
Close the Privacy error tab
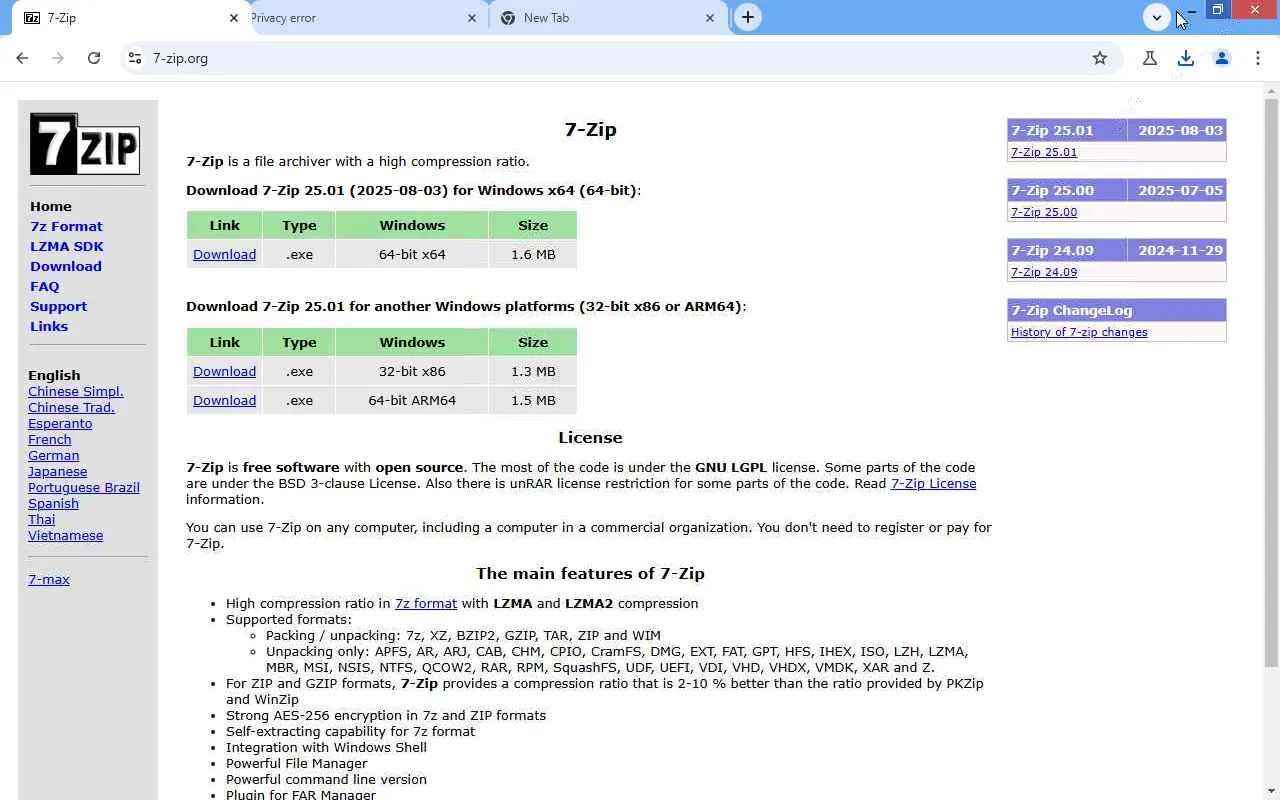[472, 18]
